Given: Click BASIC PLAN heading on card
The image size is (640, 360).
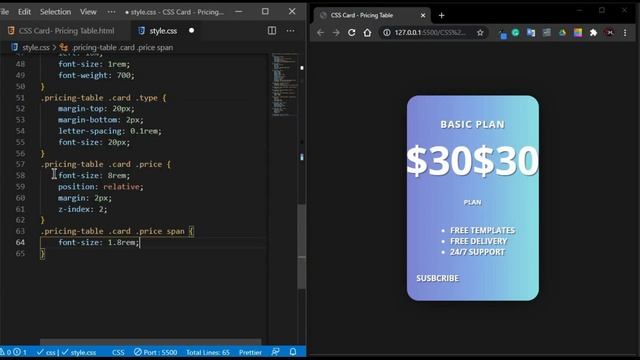Looking at the screenshot, I should pos(473,124).
